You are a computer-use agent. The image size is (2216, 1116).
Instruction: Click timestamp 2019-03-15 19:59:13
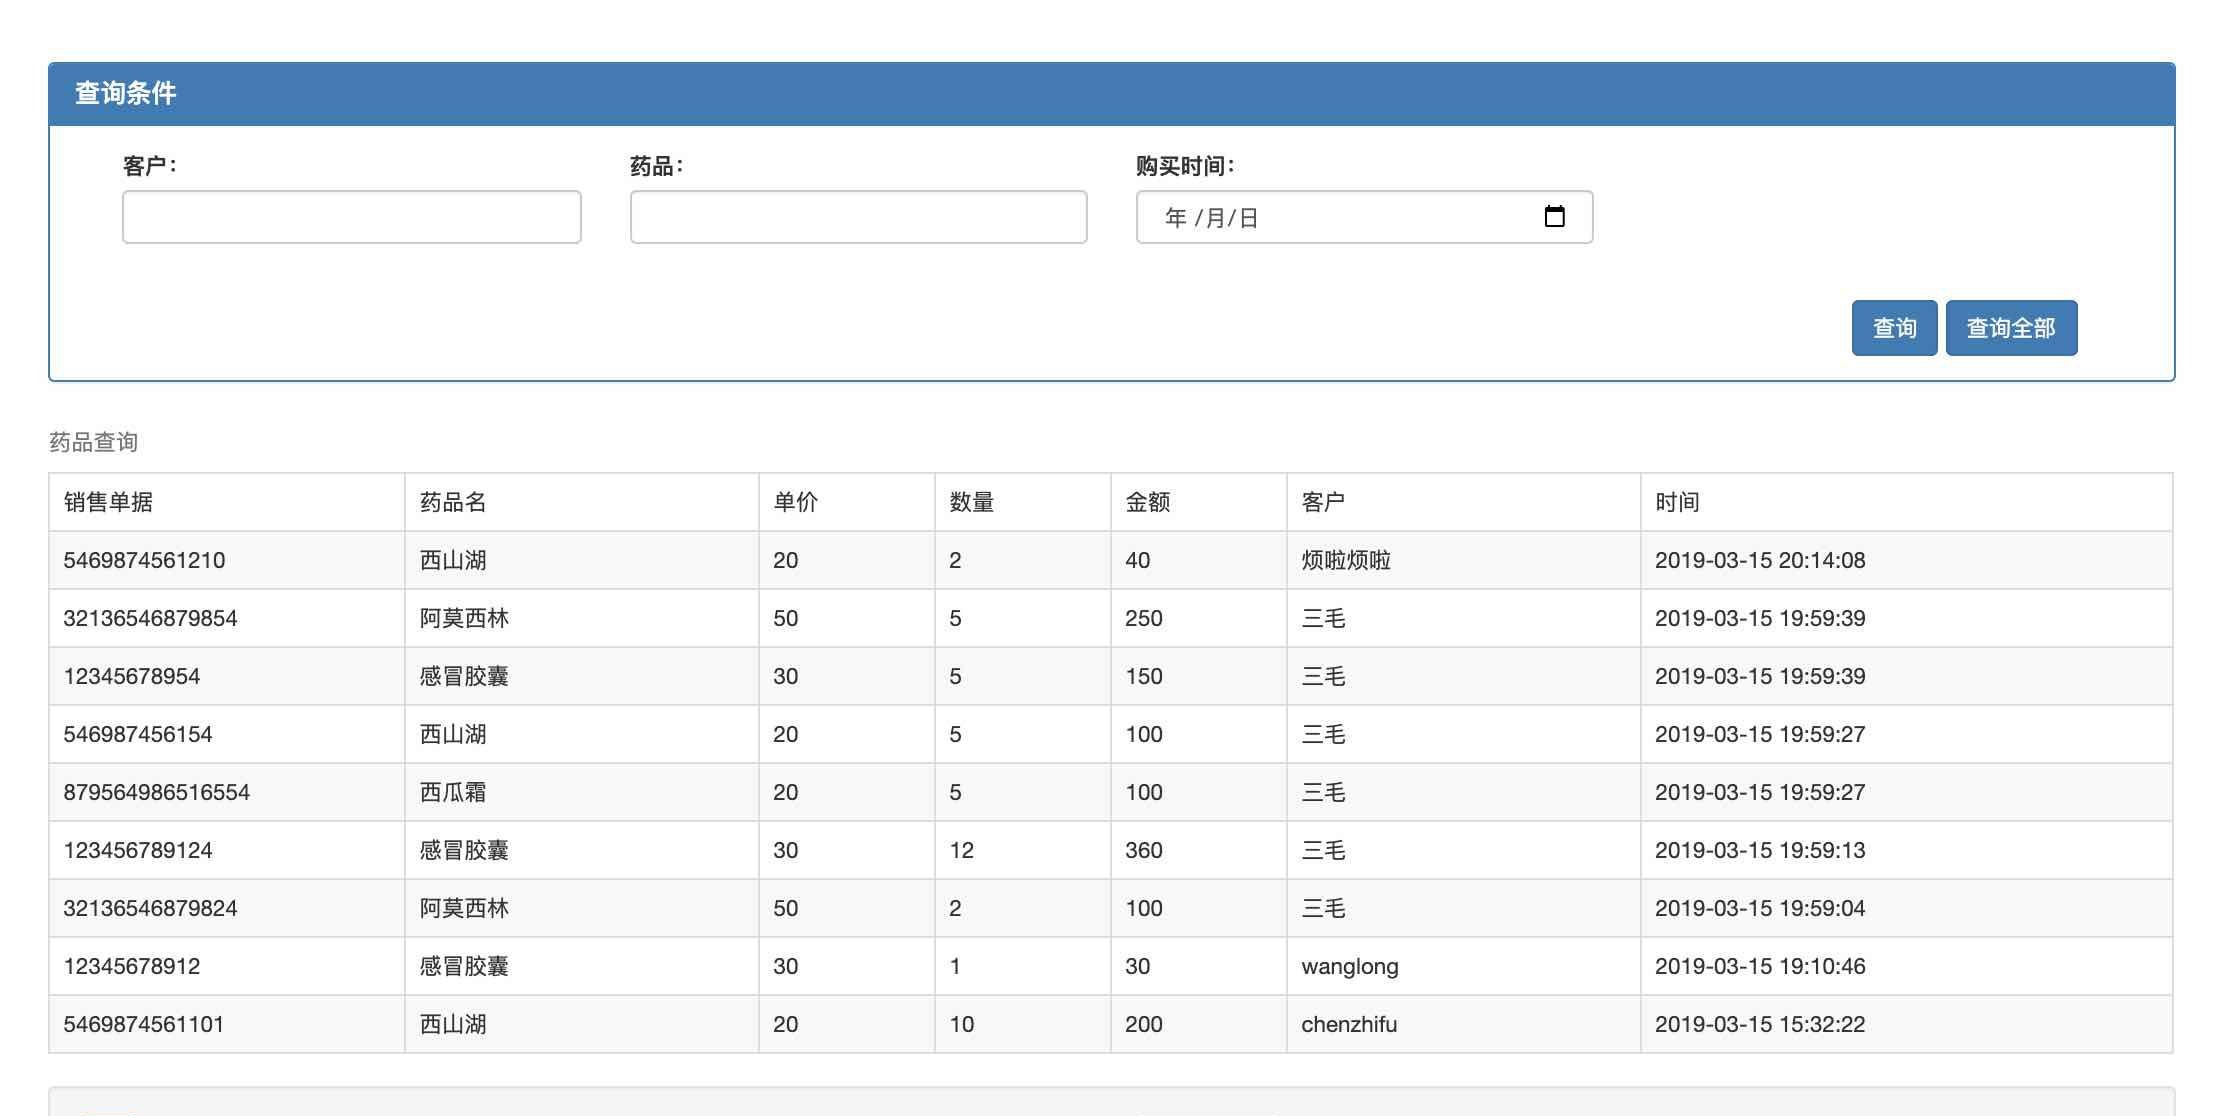(1760, 850)
